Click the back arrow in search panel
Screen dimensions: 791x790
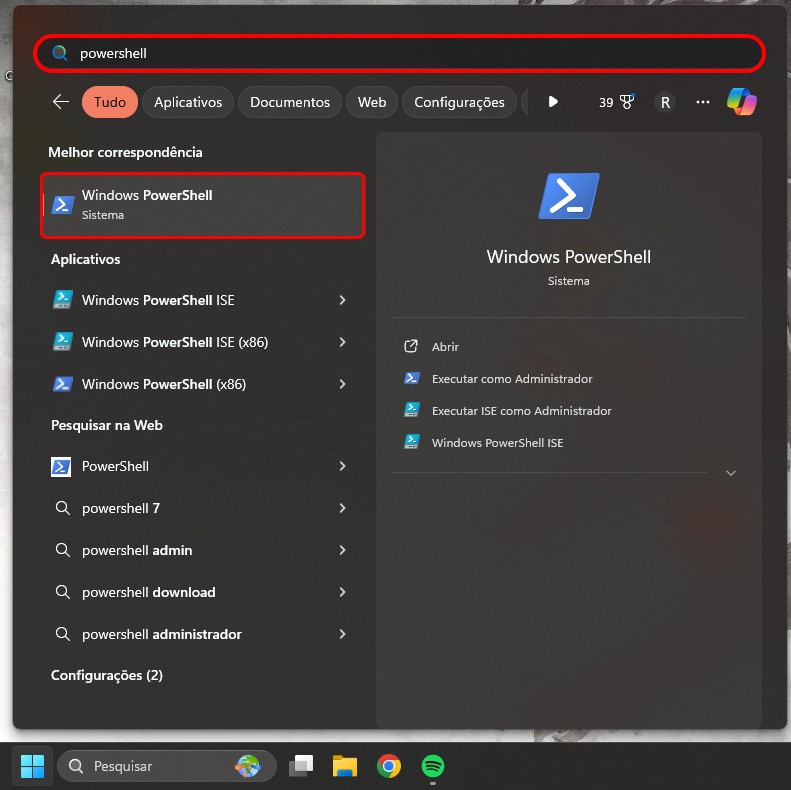pyautogui.click(x=61, y=102)
